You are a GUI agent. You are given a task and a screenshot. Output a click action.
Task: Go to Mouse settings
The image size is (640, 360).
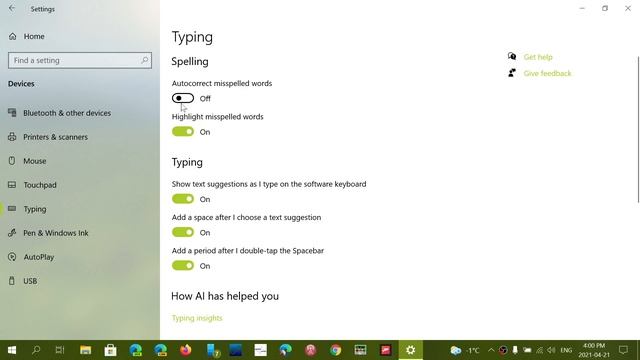27,161
